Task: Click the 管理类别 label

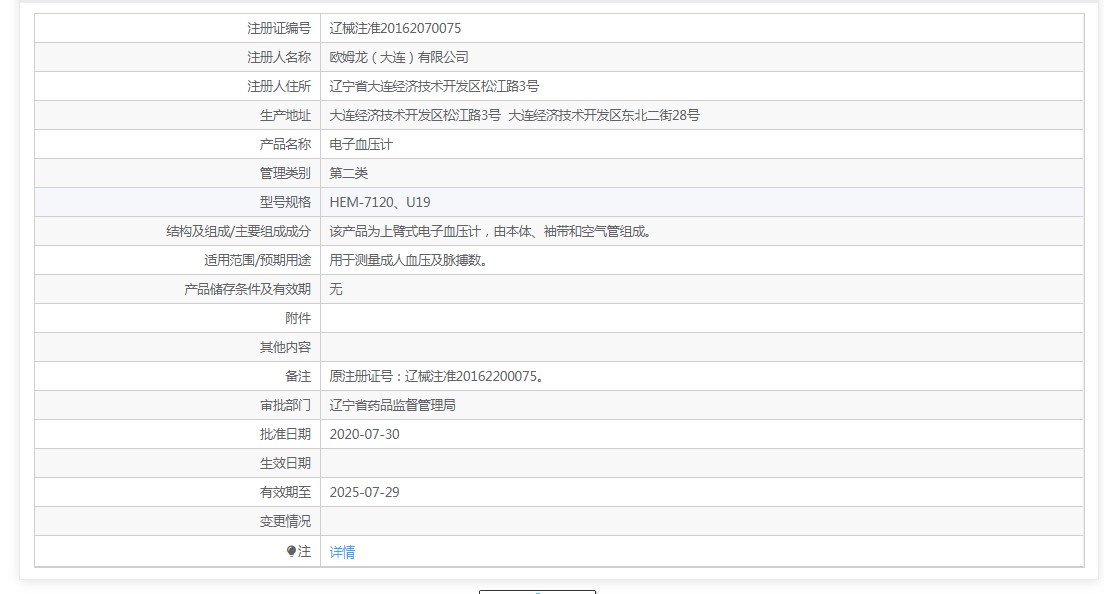Action: coord(285,173)
